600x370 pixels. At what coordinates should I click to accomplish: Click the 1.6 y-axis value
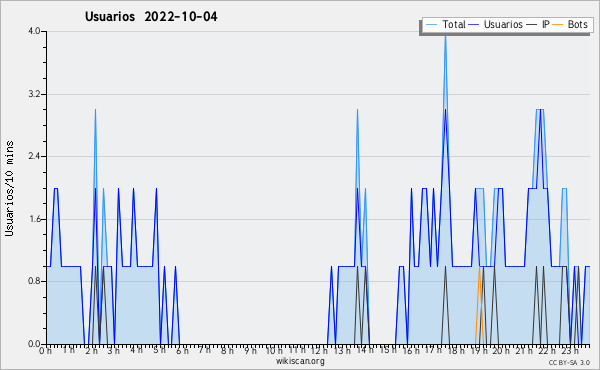(x=34, y=219)
